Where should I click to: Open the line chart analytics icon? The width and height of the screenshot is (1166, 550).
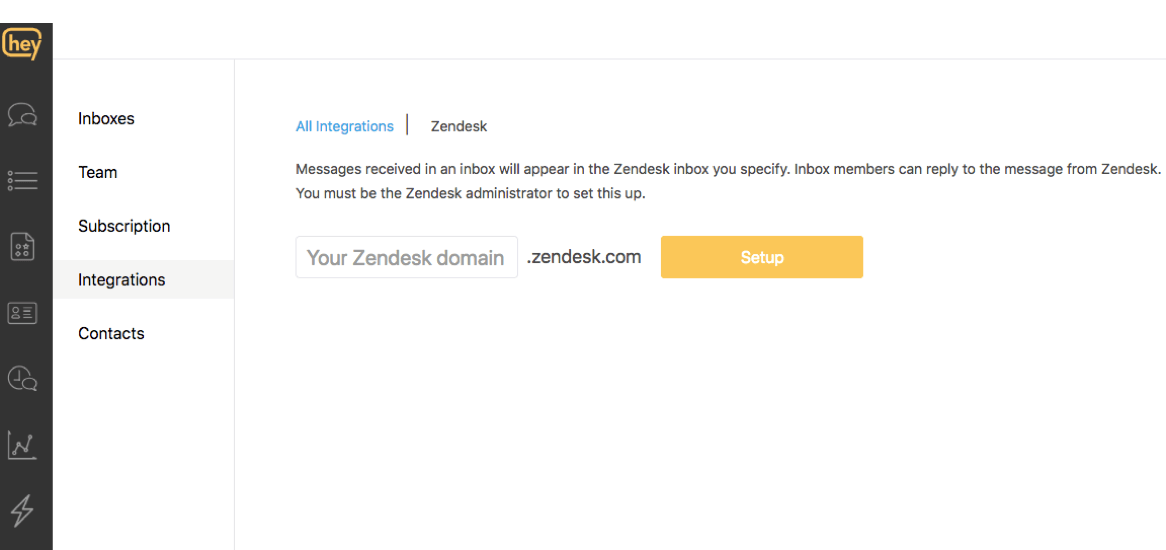point(22,445)
